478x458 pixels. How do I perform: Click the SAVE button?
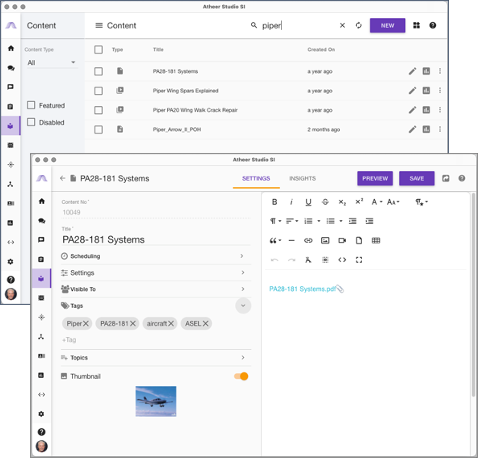point(417,178)
